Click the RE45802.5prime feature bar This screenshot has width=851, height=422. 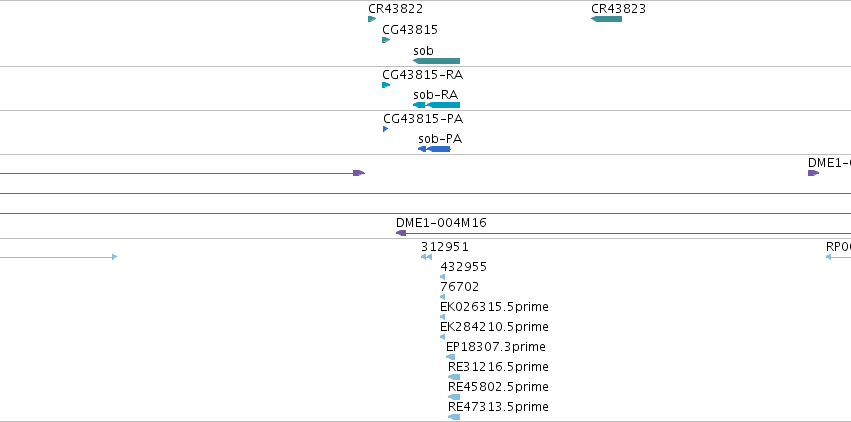tap(454, 397)
